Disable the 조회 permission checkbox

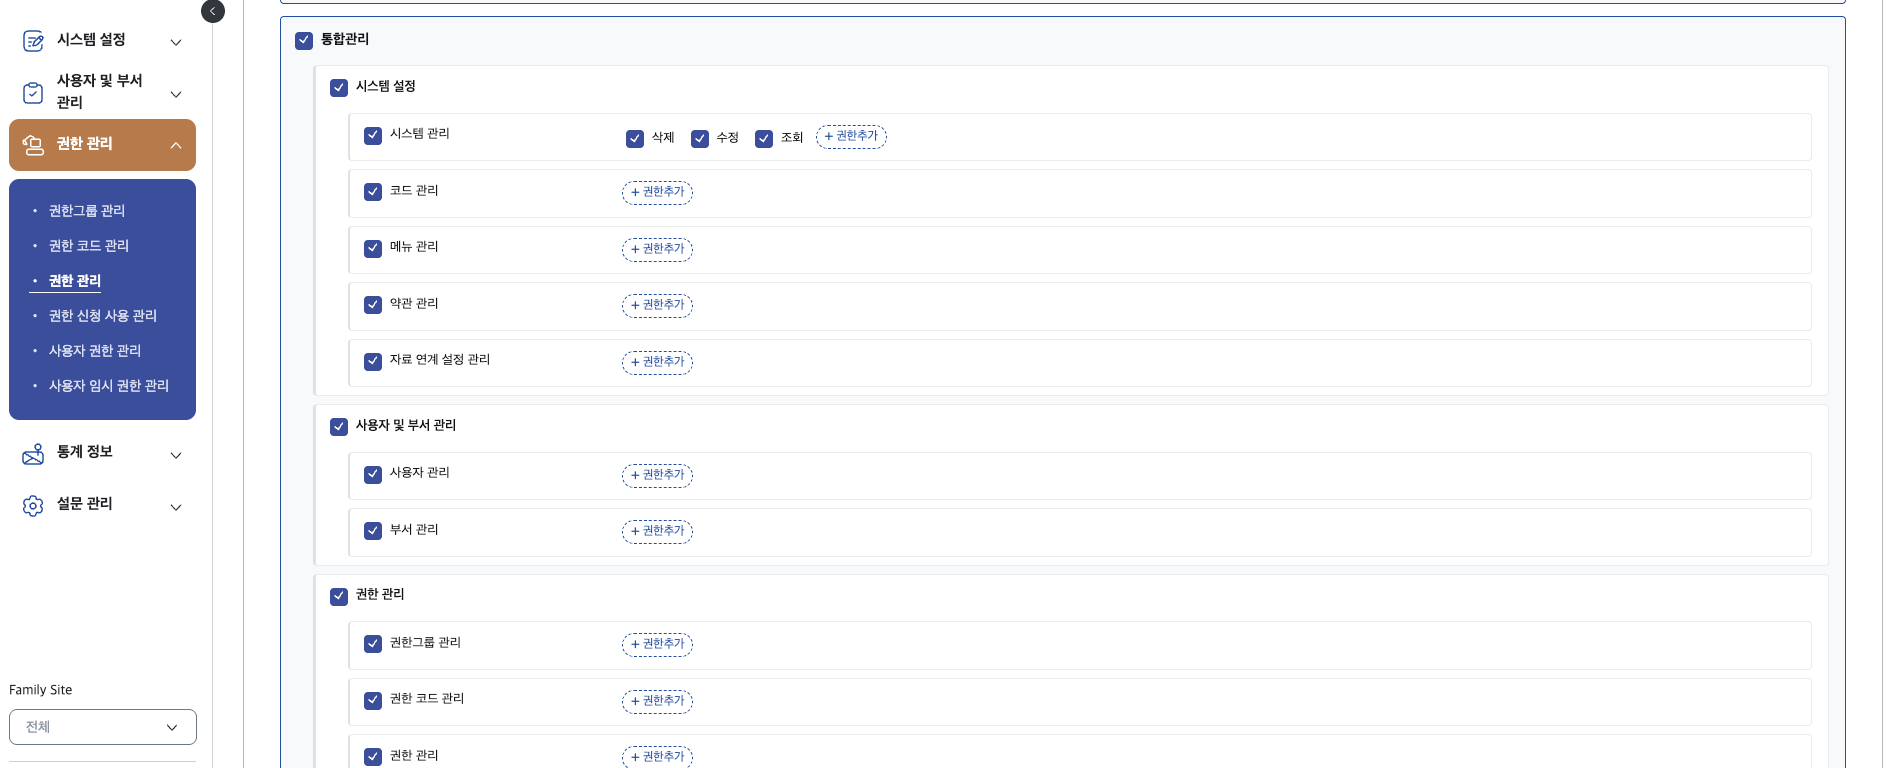pyautogui.click(x=764, y=139)
